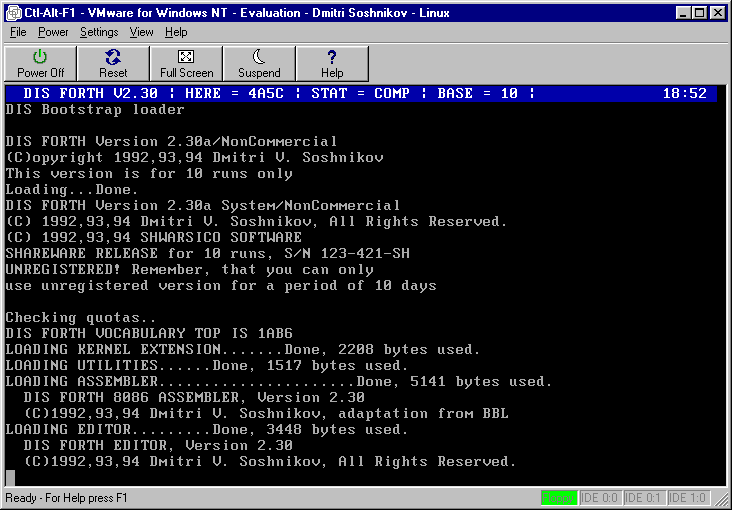Click the IDE 1:0 status indicator

coord(689,498)
